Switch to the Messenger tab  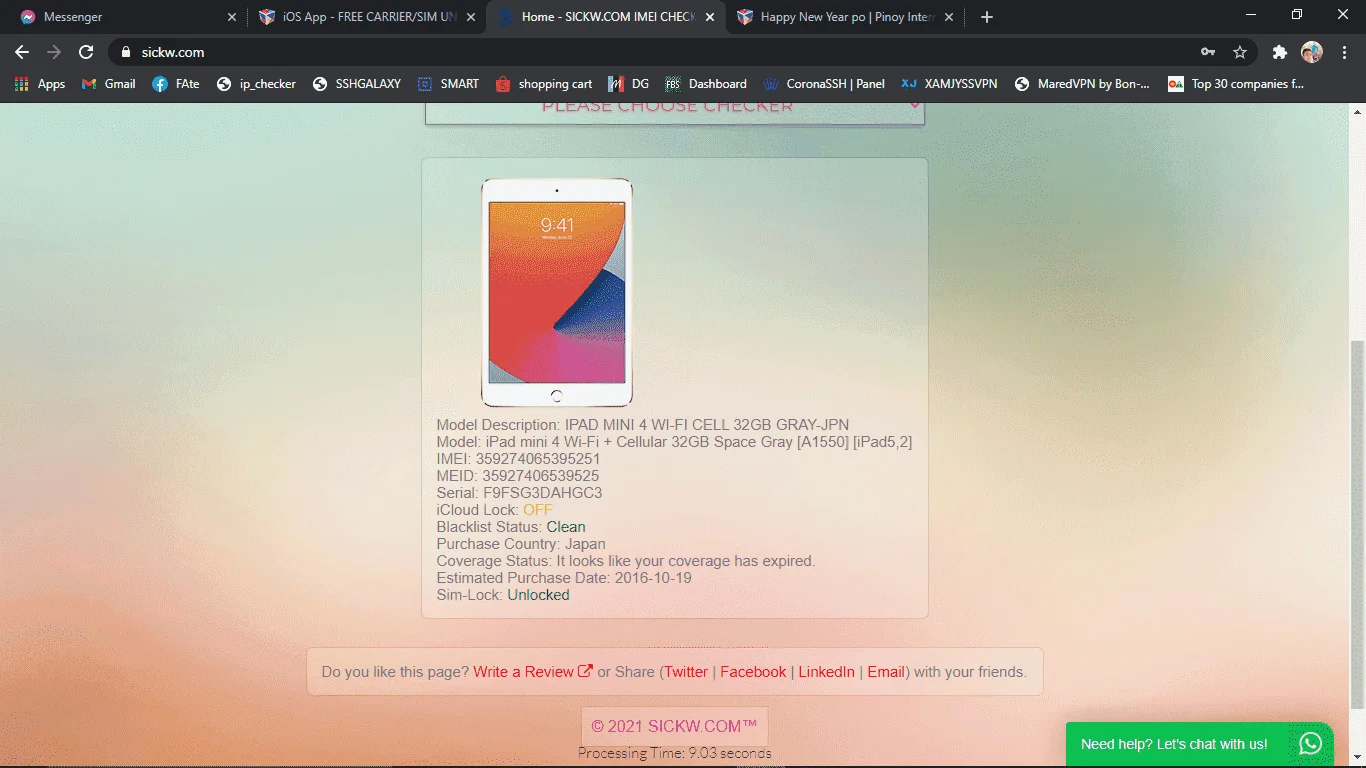(x=128, y=17)
